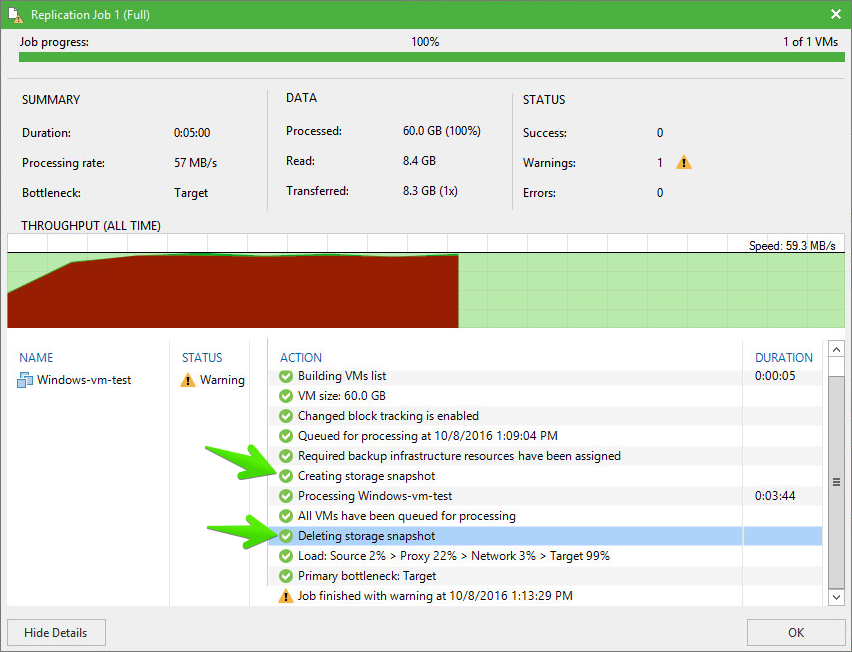Click the scroll up arrow of action list
Viewport: 852px width, 652px height.
836,349
